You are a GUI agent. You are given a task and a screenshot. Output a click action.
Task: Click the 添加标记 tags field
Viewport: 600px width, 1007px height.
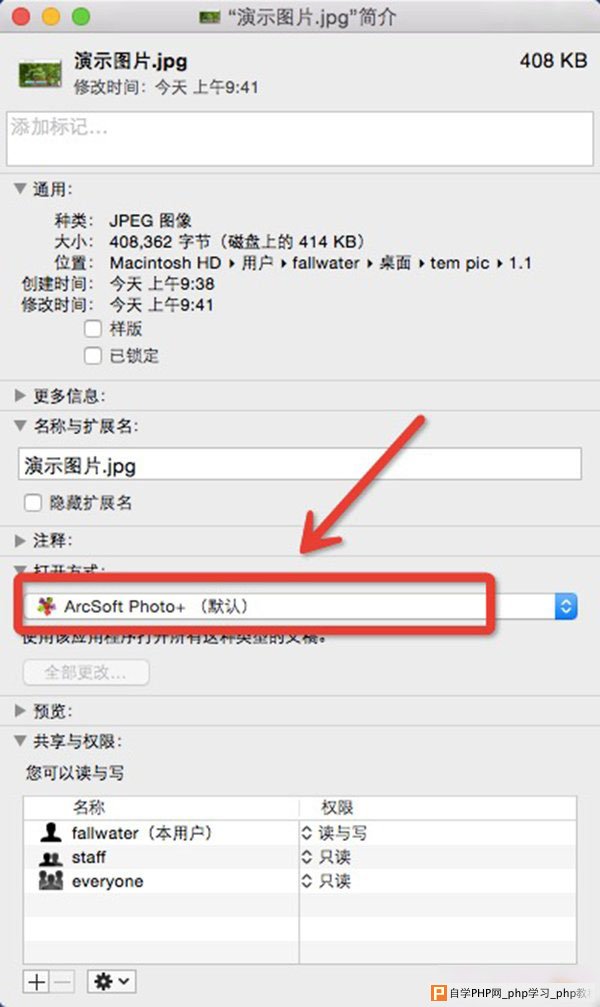pos(300,139)
